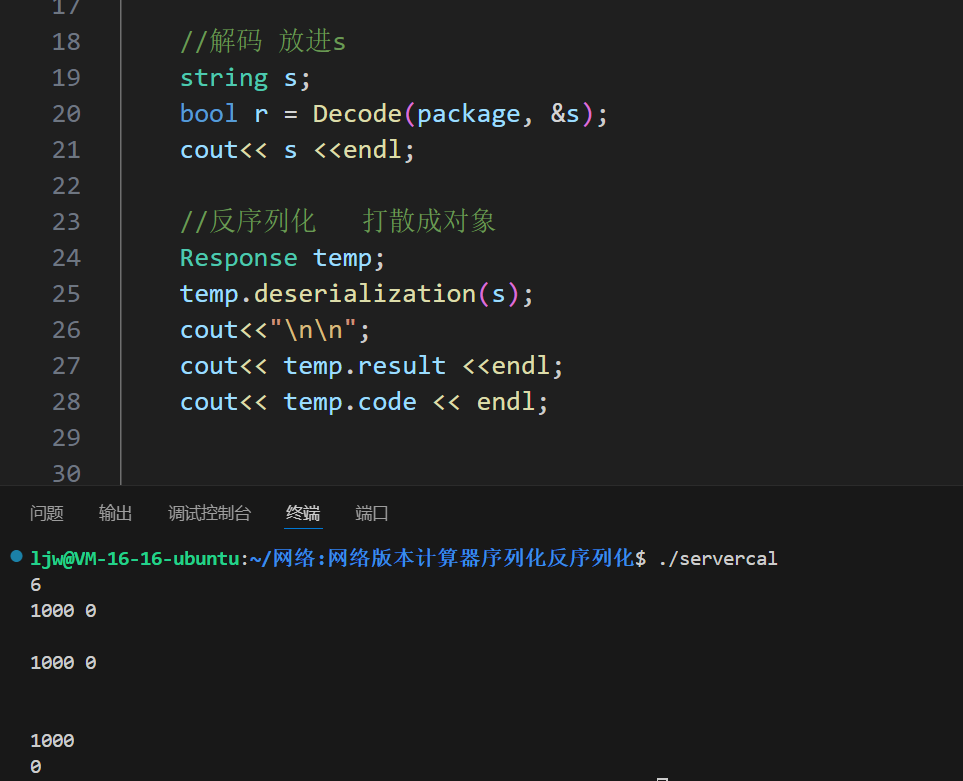
Task: Click the string keyword on line 19
Action: pos(224,78)
